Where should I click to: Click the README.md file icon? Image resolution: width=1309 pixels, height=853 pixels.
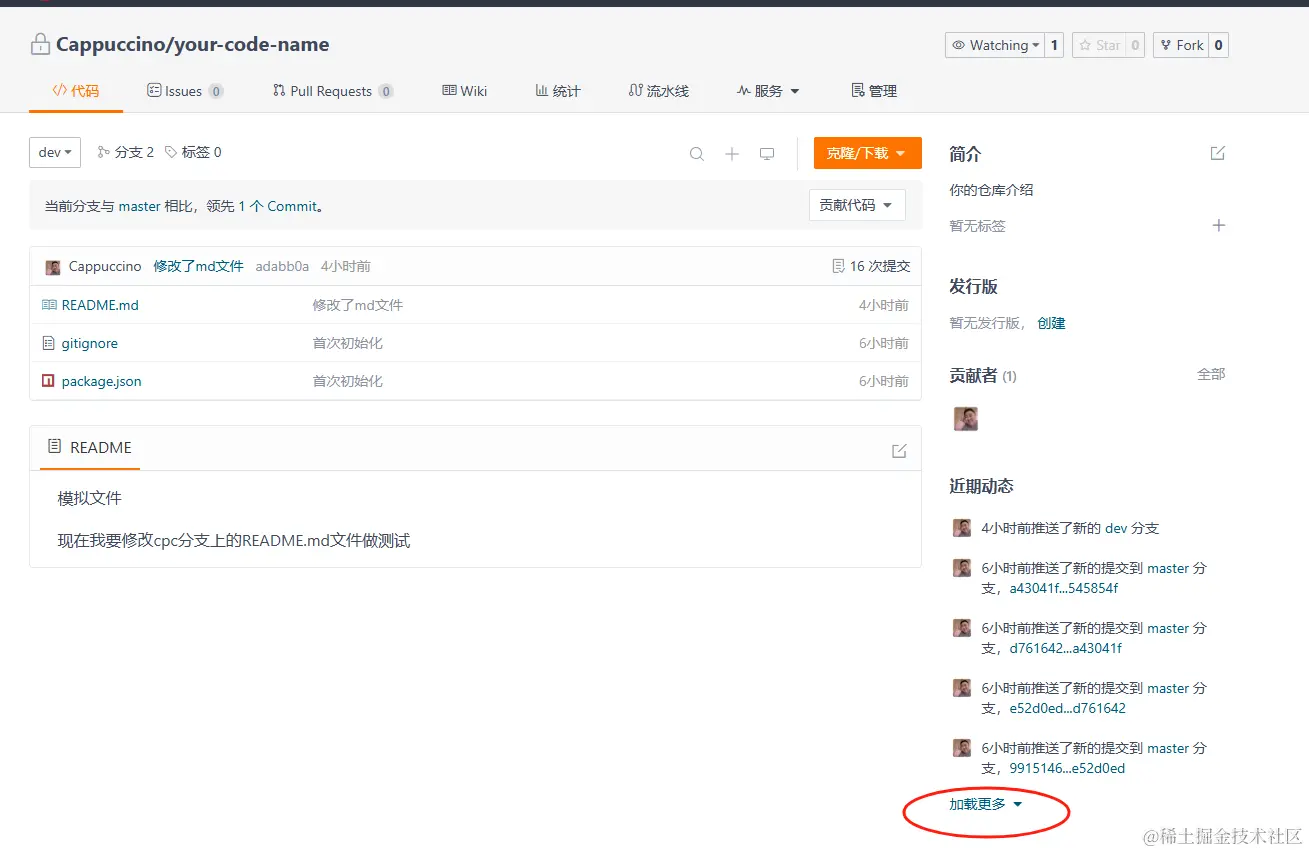pos(49,305)
